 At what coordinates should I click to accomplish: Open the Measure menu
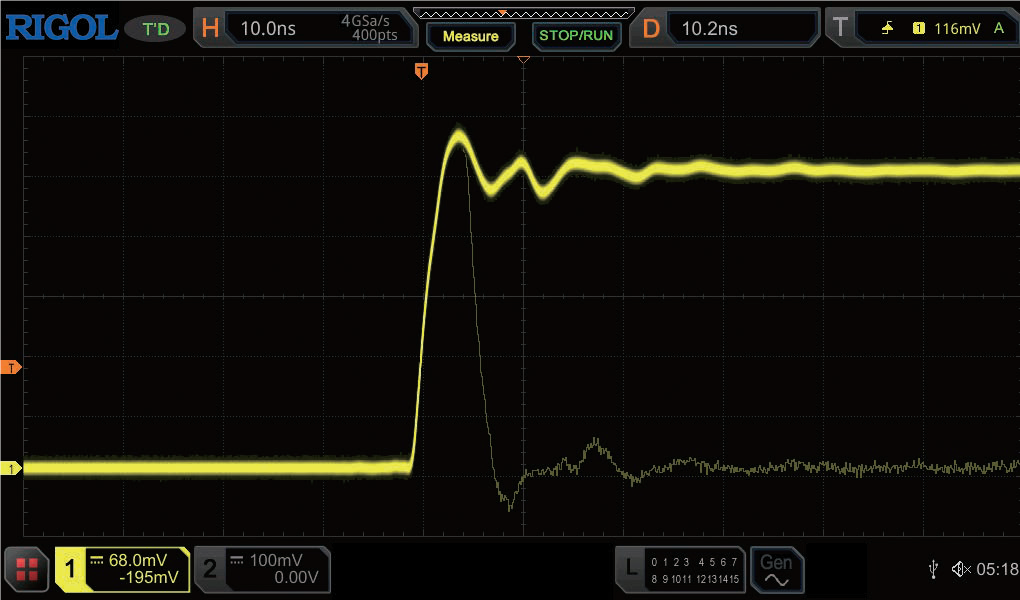(x=470, y=35)
